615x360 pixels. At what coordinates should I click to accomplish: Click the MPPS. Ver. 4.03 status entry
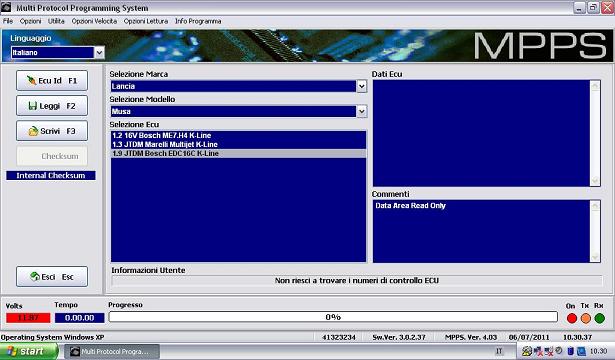[471, 337]
